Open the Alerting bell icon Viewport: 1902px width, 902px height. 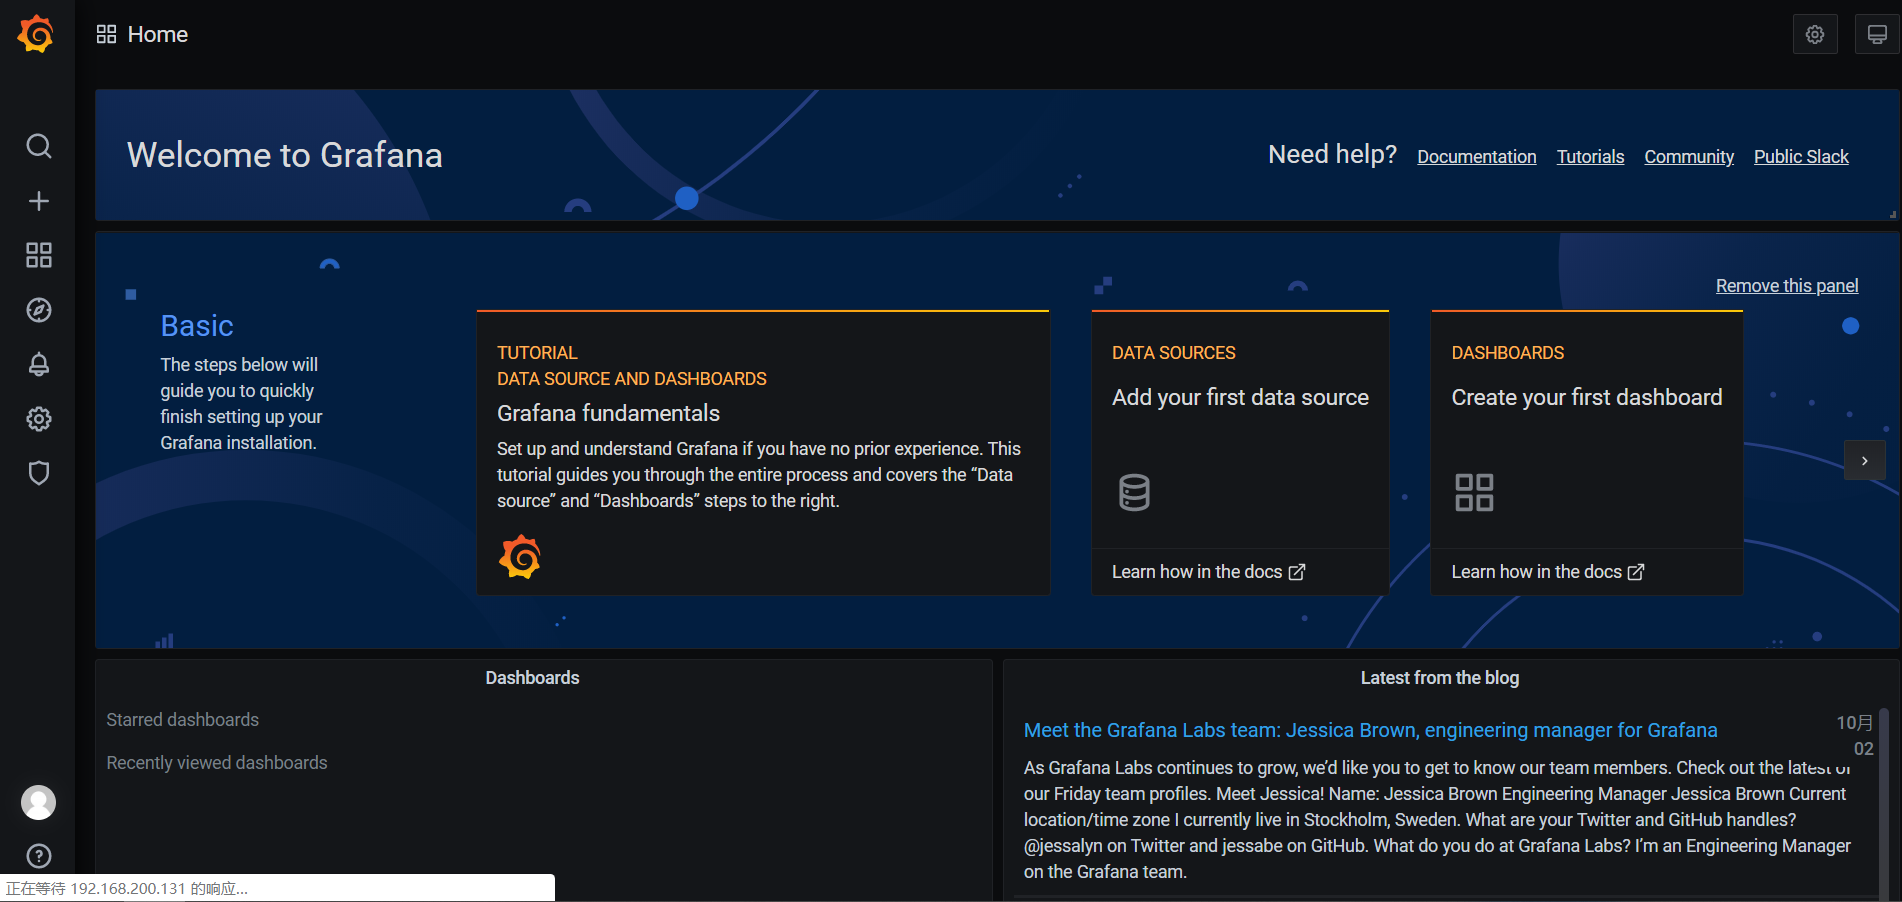coord(39,364)
